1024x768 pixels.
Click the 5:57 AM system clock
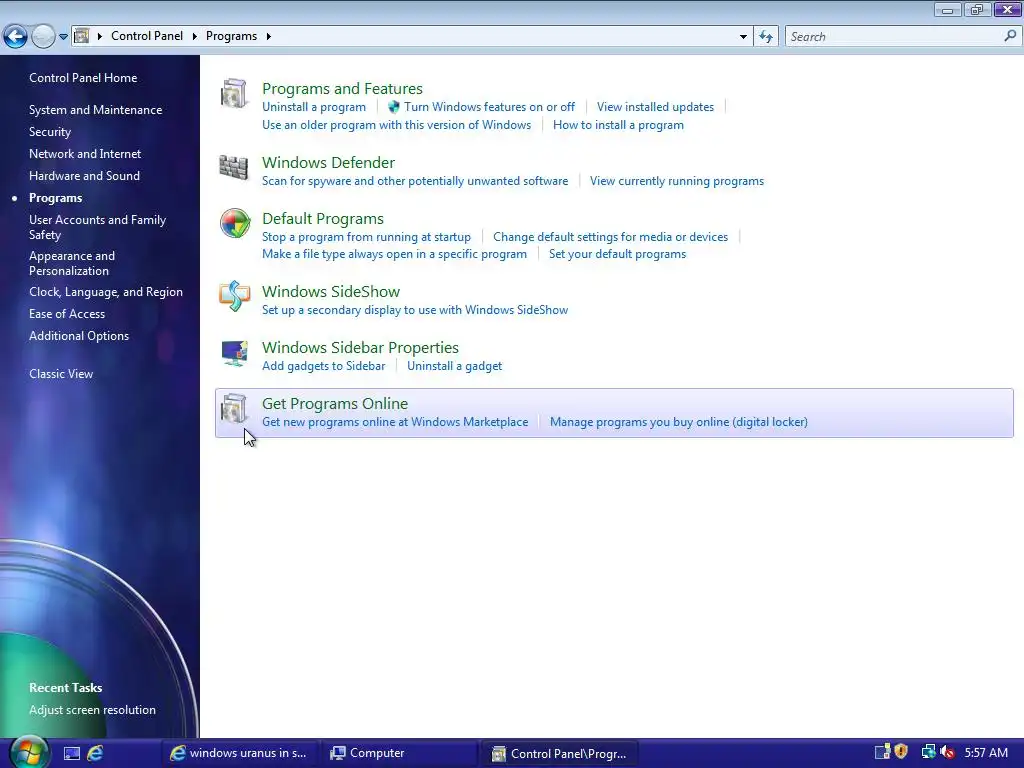click(x=985, y=753)
